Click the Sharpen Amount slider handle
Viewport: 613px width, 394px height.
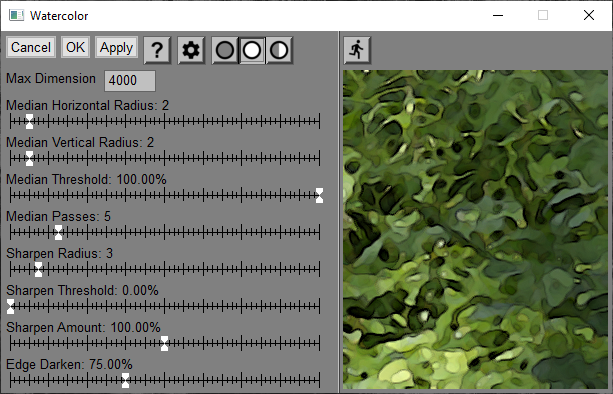pyautogui.click(x=165, y=343)
